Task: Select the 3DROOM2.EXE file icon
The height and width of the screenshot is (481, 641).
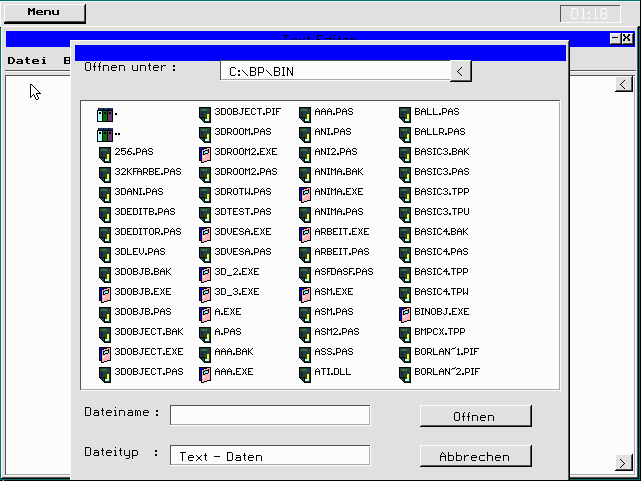Action: (x=205, y=152)
